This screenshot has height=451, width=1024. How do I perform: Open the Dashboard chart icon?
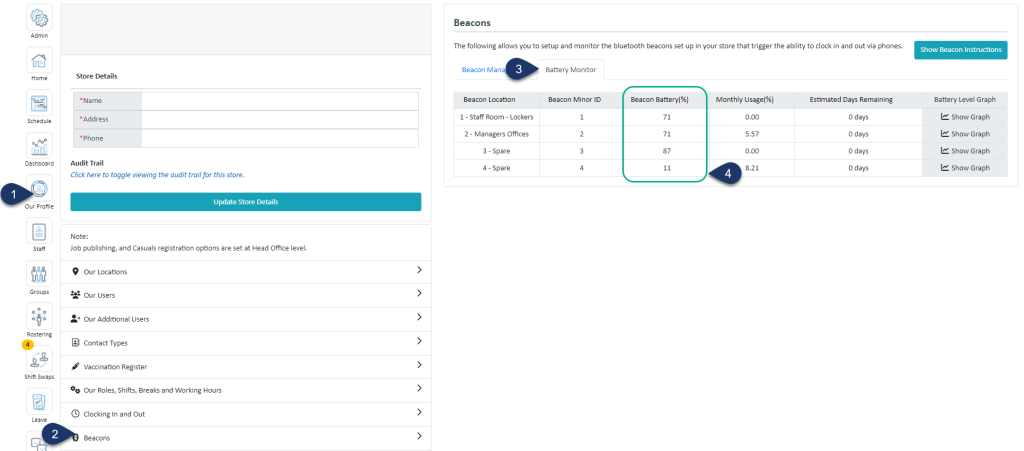tap(39, 146)
